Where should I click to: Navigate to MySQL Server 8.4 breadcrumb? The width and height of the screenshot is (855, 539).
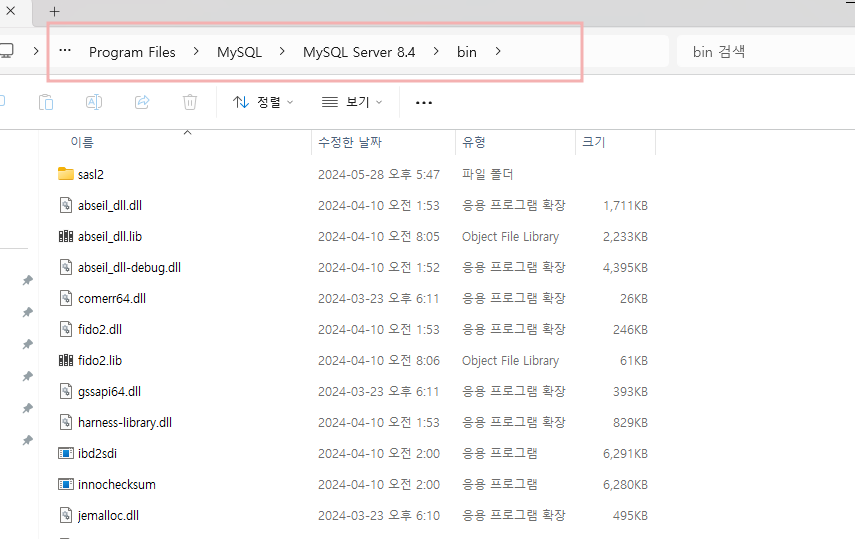click(x=359, y=52)
